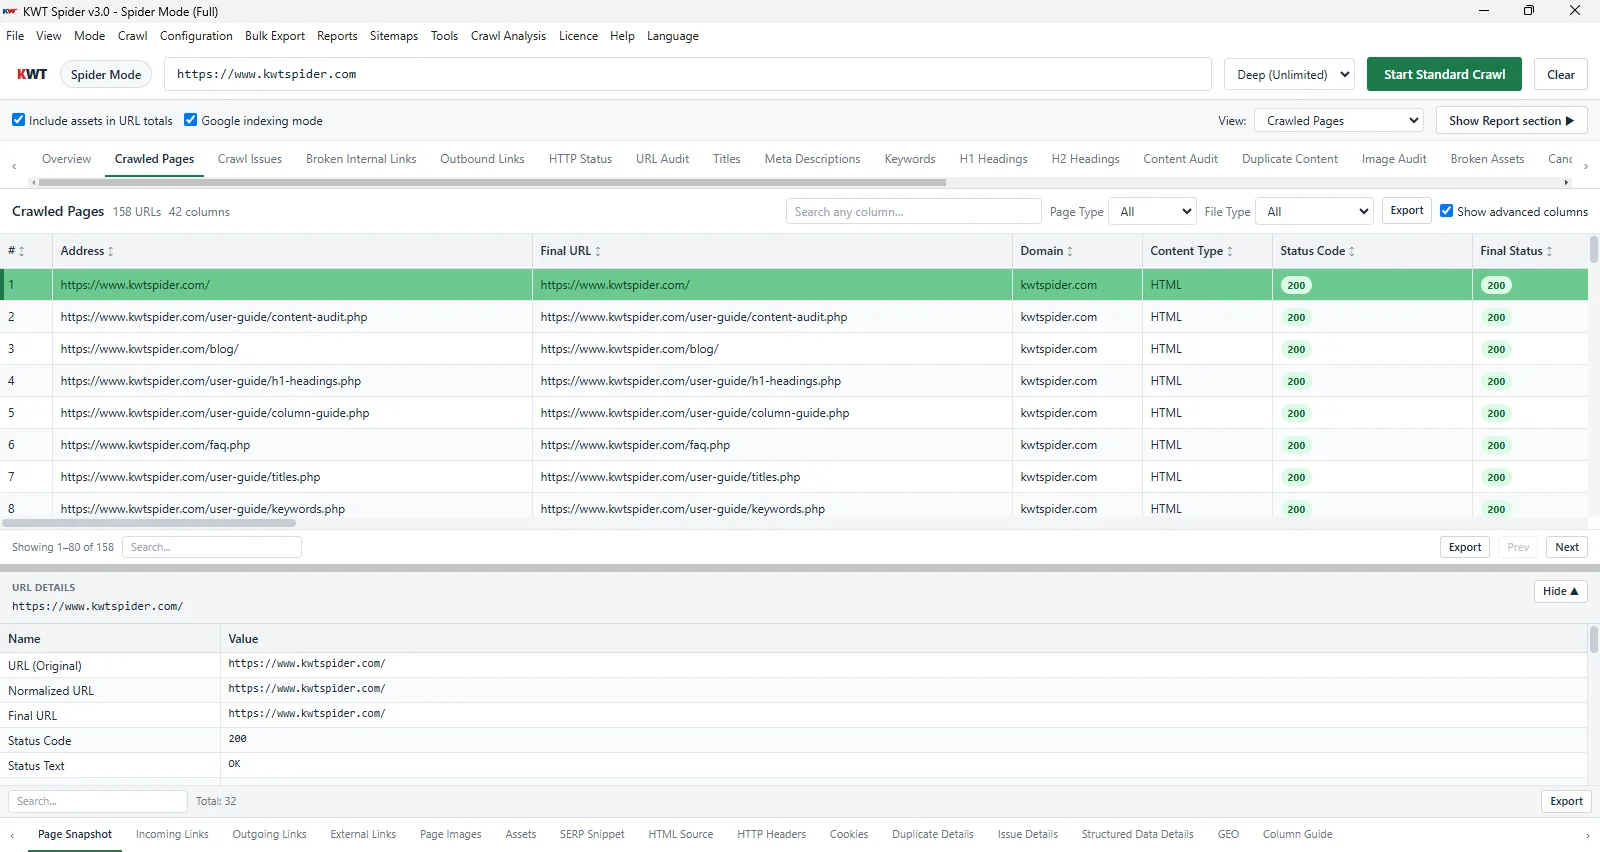Screen dimensions: 1600x852
Task: Uncheck Show advanced columns
Action: (x=1446, y=211)
